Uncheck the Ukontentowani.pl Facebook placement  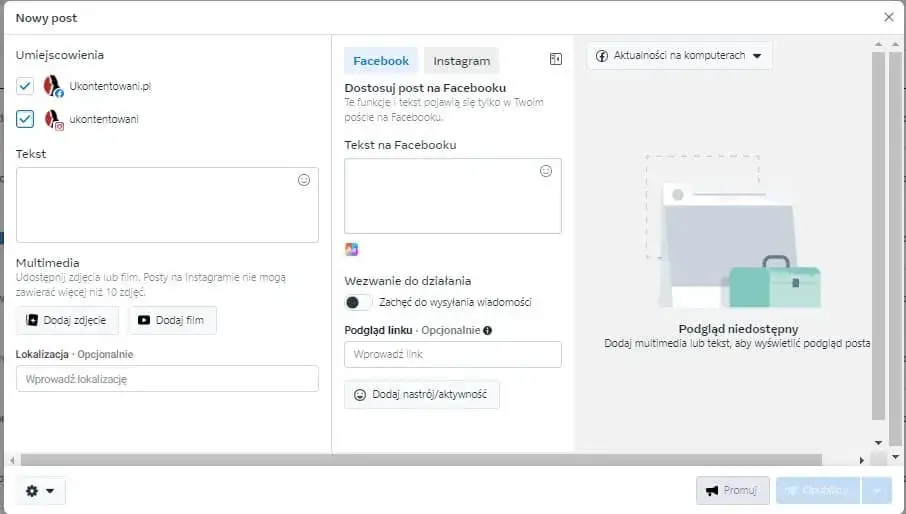(25, 86)
